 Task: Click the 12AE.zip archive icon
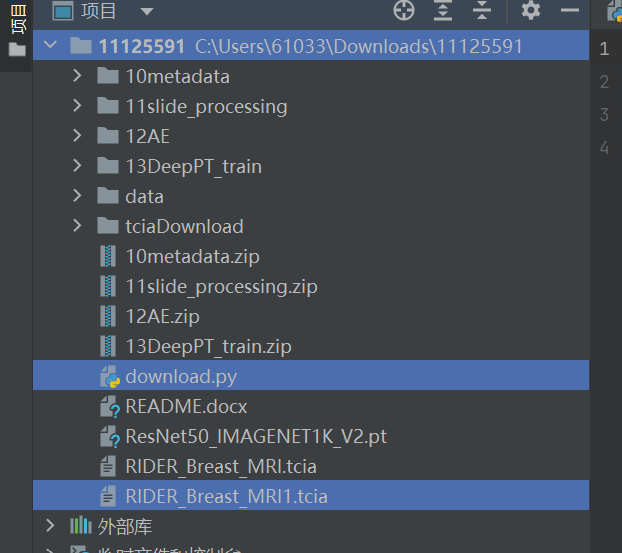click(108, 316)
